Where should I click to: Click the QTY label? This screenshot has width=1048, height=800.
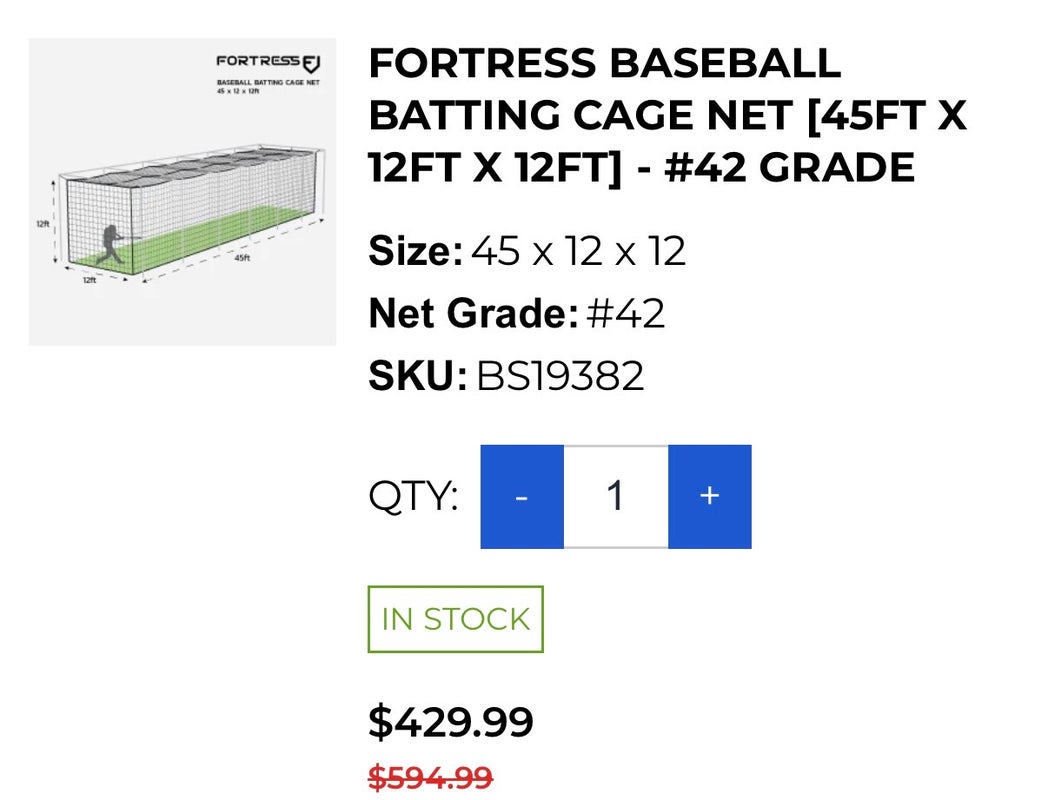pyautogui.click(x=413, y=497)
